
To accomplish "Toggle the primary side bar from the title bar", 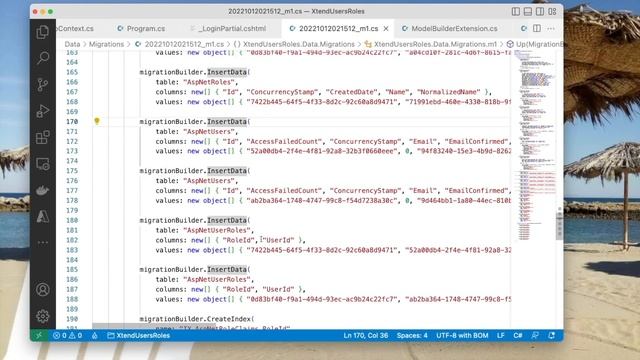I will pos(516,11).
